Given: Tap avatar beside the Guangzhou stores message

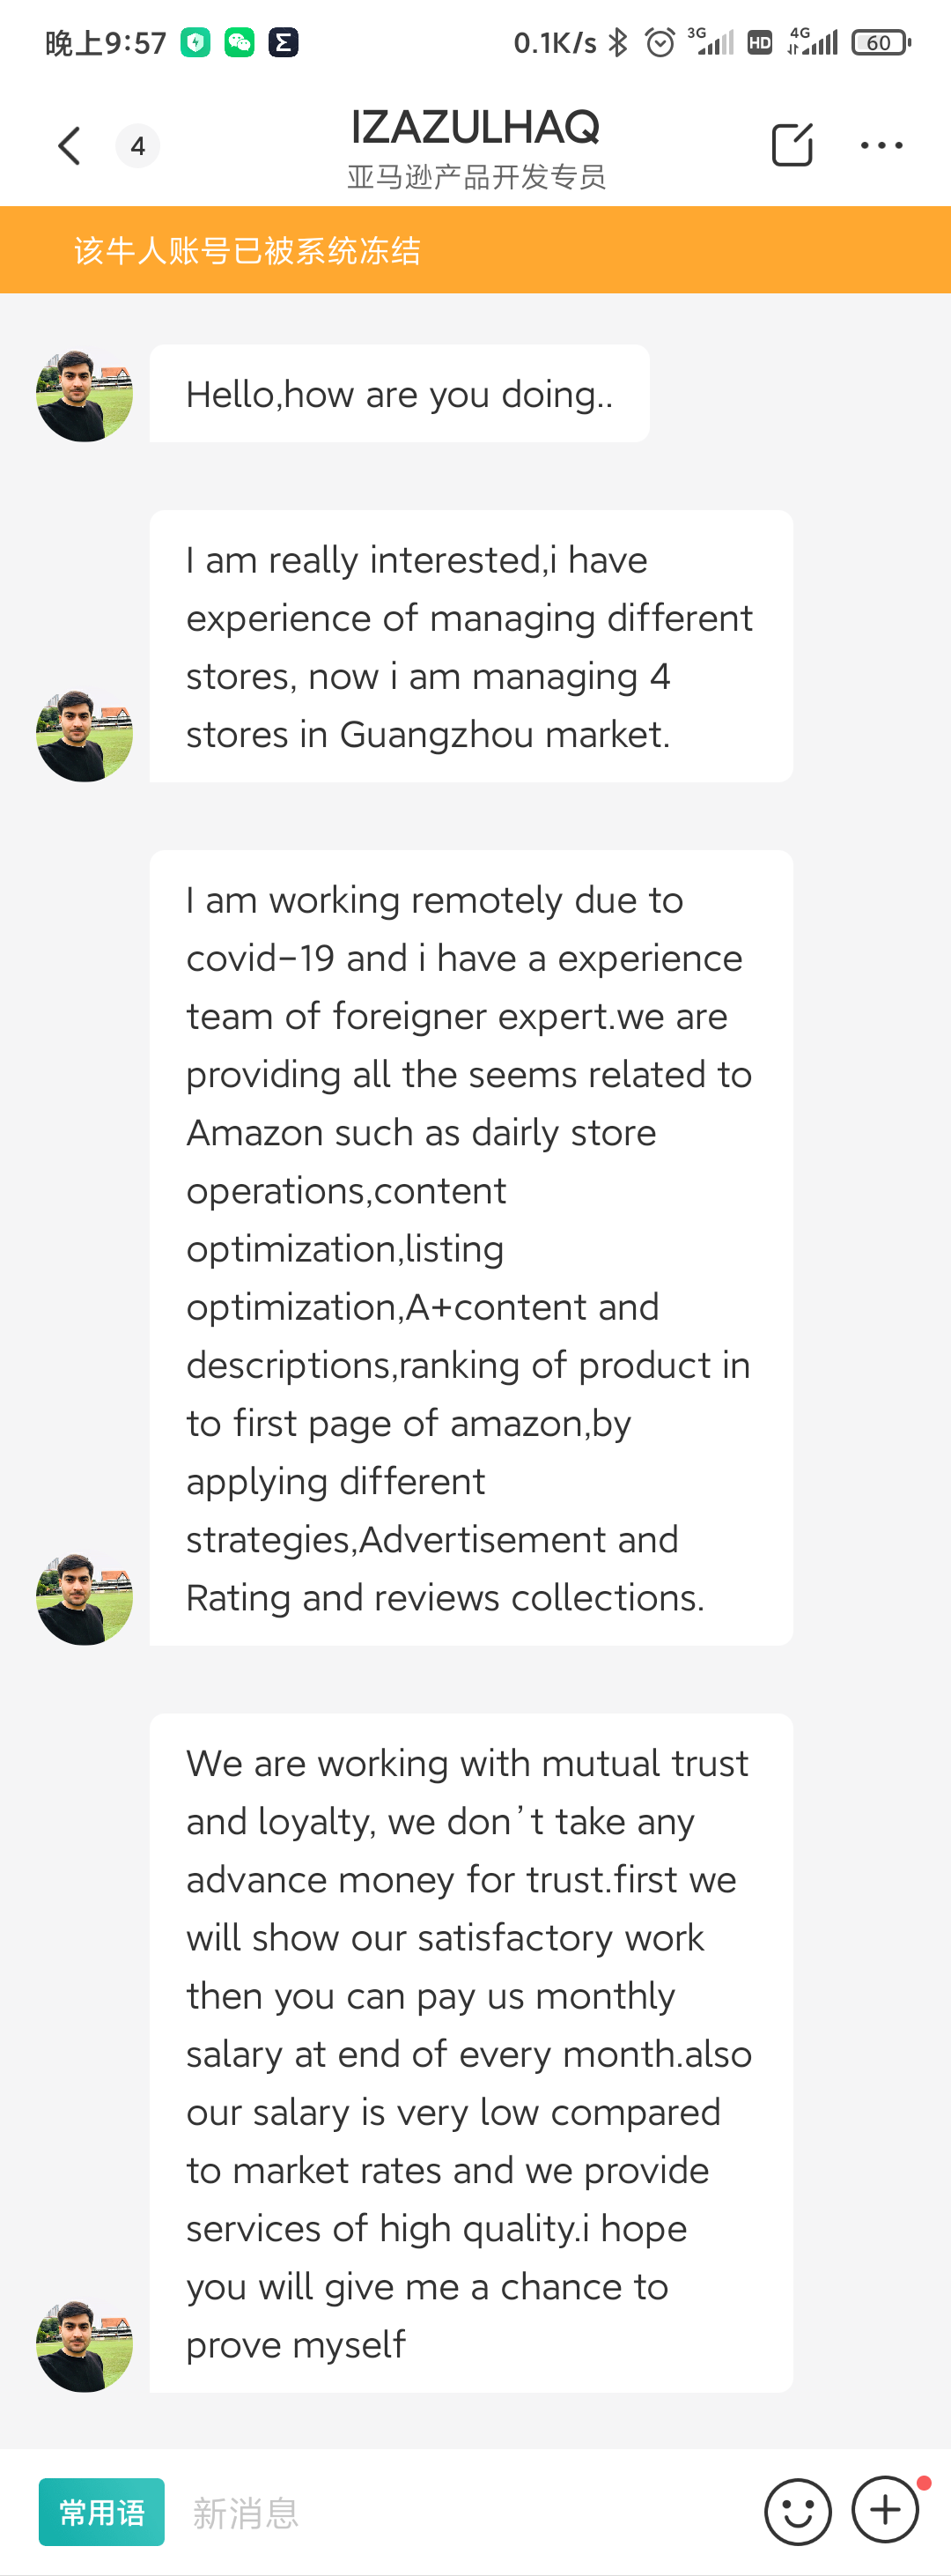Looking at the screenshot, I should (x=84, y=736).
